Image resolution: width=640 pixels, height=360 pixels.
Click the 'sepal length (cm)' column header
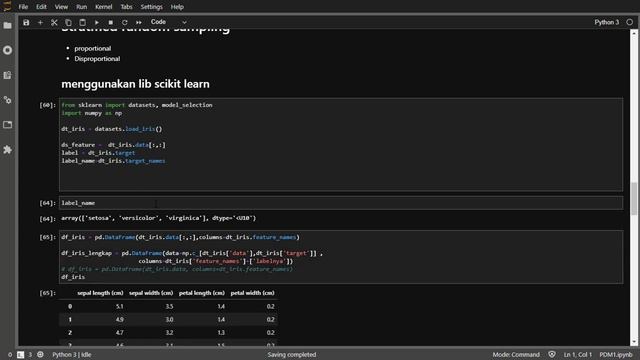[x=100, y=293]
